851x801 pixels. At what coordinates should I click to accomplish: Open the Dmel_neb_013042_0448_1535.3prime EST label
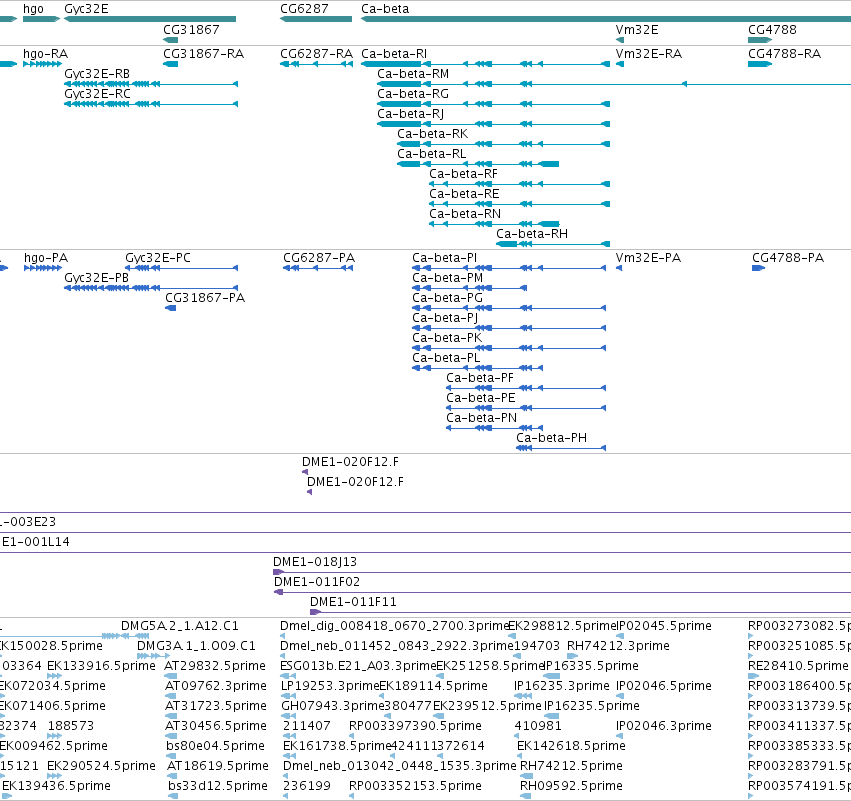coord(399,766)
